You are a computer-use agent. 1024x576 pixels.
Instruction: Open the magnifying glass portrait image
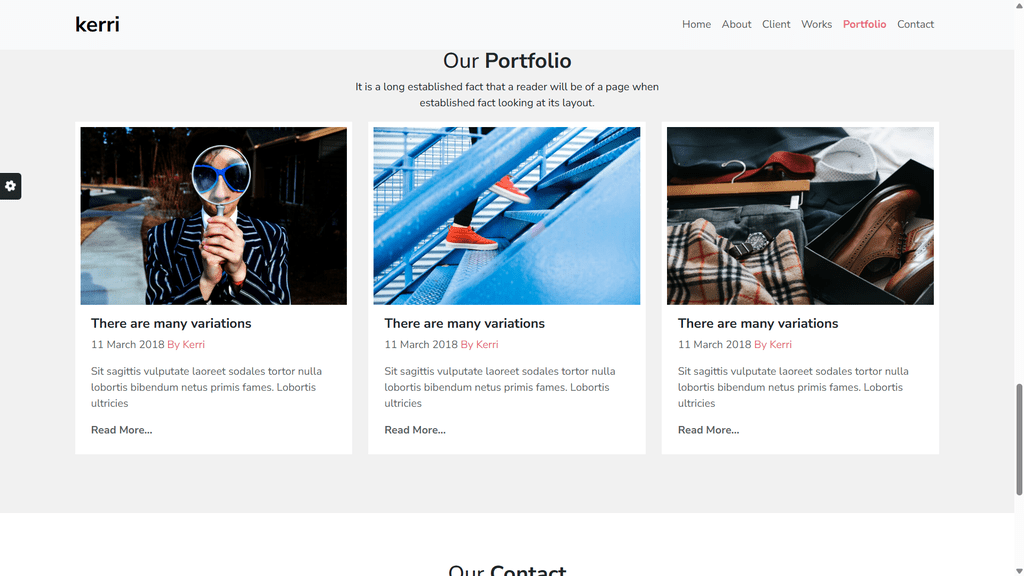[214, 216]
